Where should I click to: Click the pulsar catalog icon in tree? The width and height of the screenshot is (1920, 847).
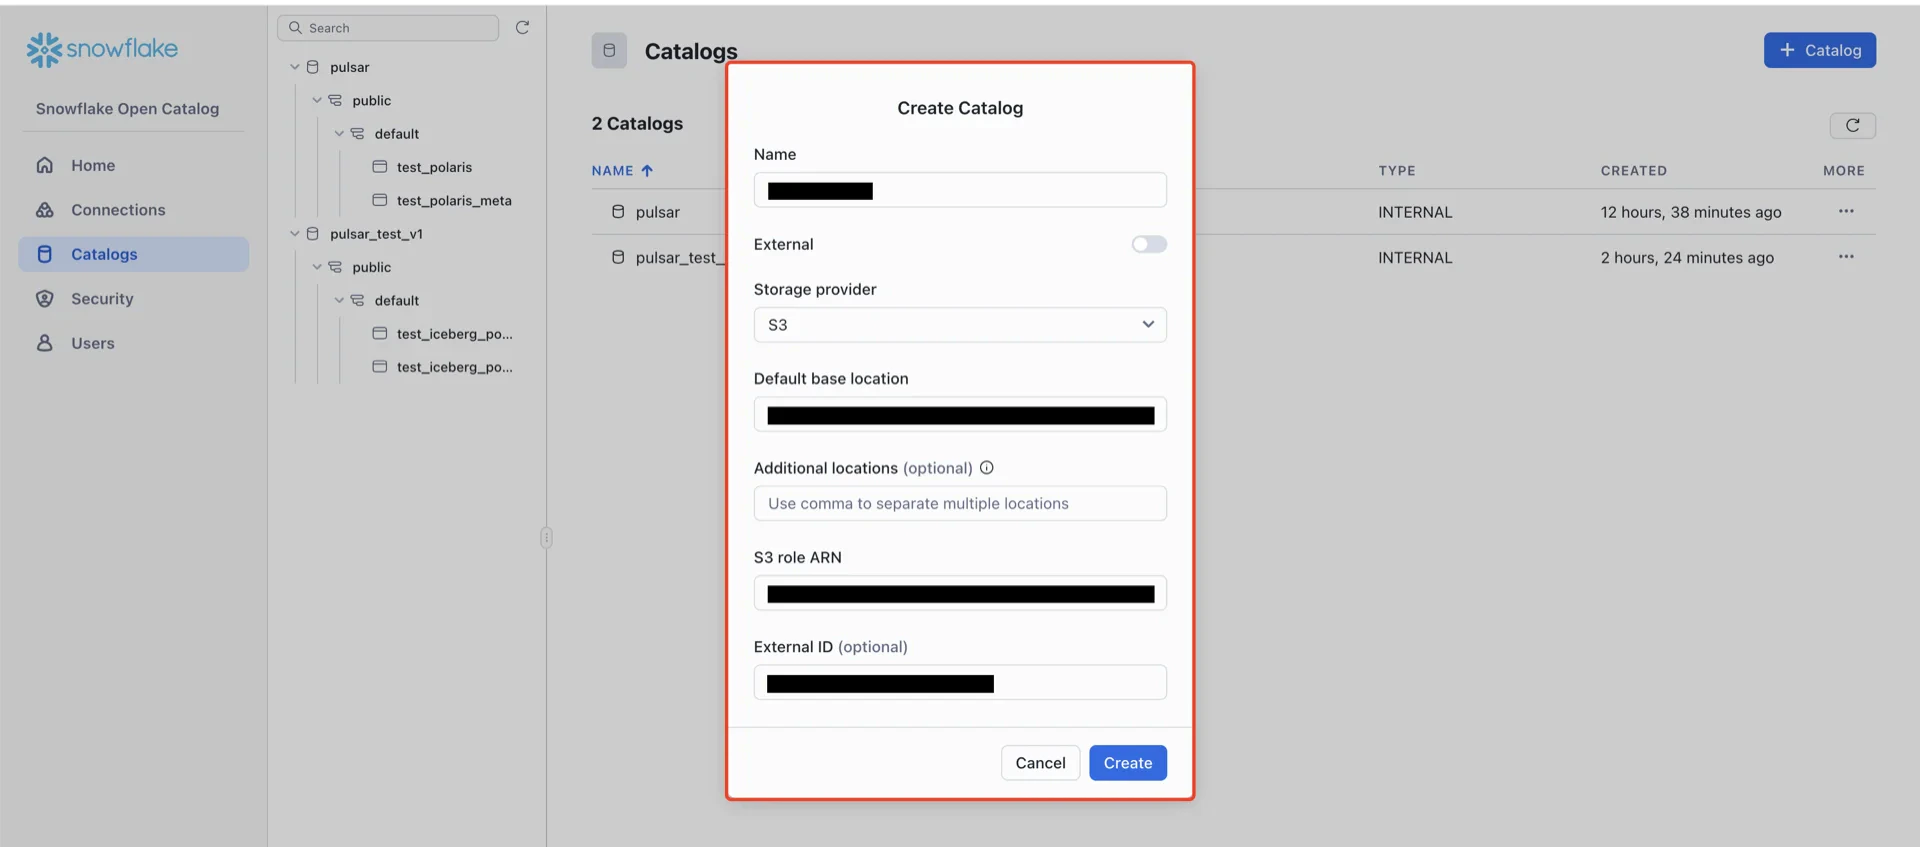pyautogui.click(x=313, y=67)
